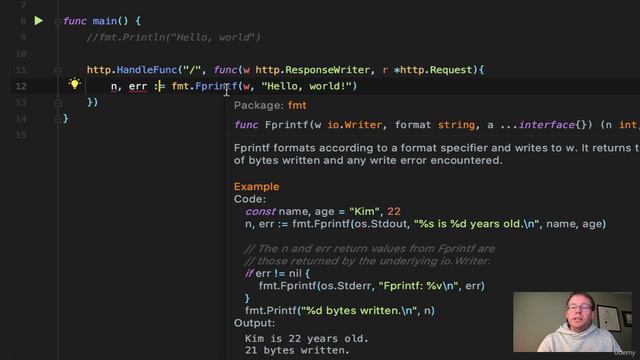Click the 'Code:' label in popup
Viewport: 640px width, 360px height.
(250, 199)
